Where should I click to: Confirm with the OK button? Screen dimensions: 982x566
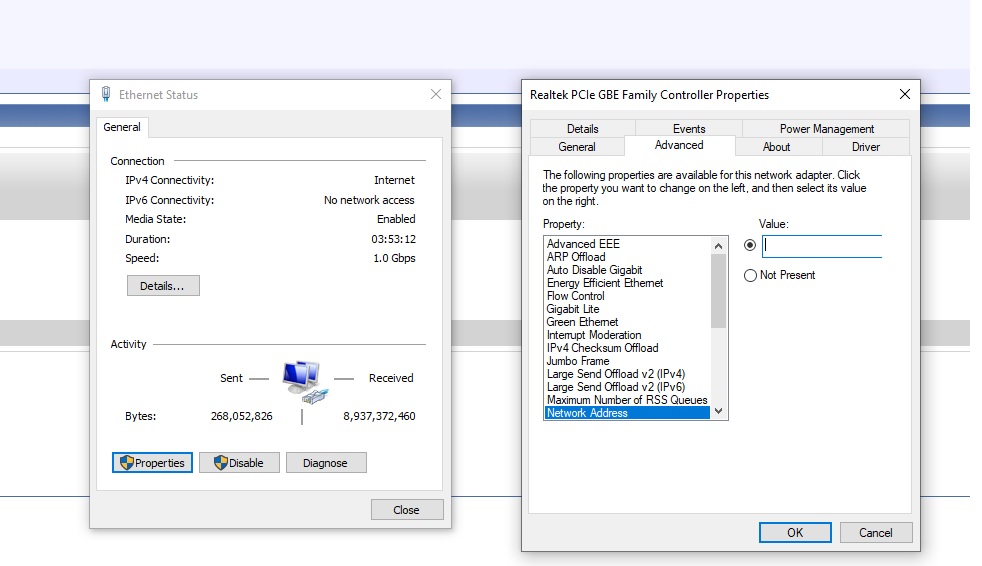(795, 532)
